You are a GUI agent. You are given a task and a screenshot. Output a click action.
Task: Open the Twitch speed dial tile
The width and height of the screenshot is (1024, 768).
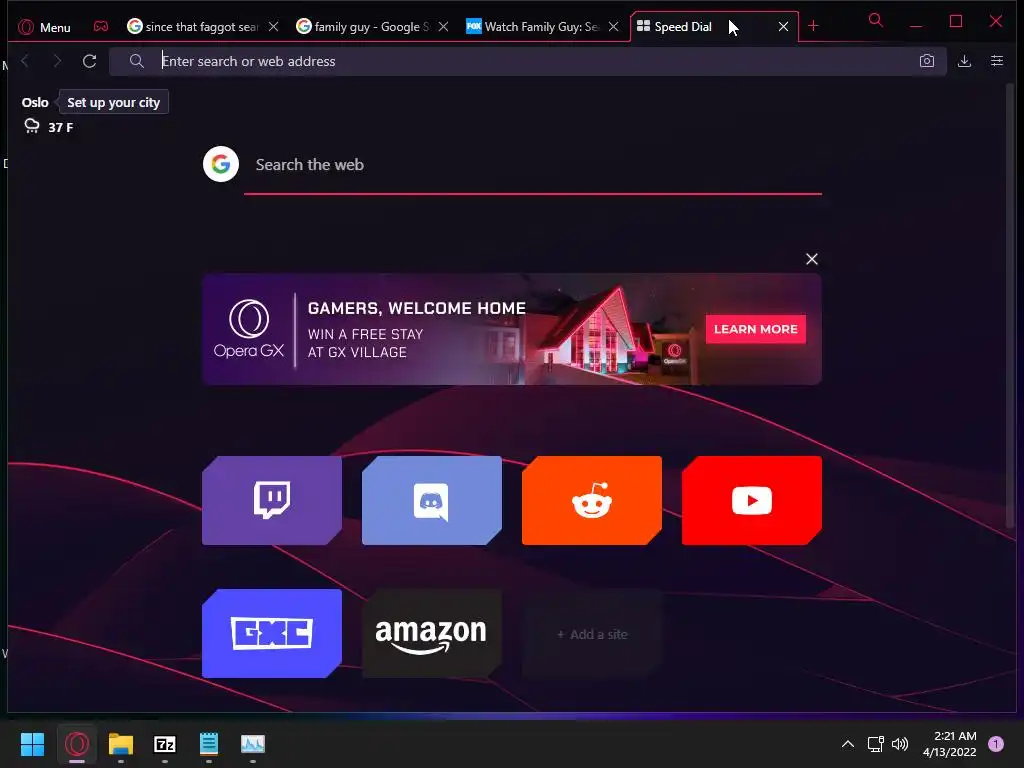pos(272,500)
